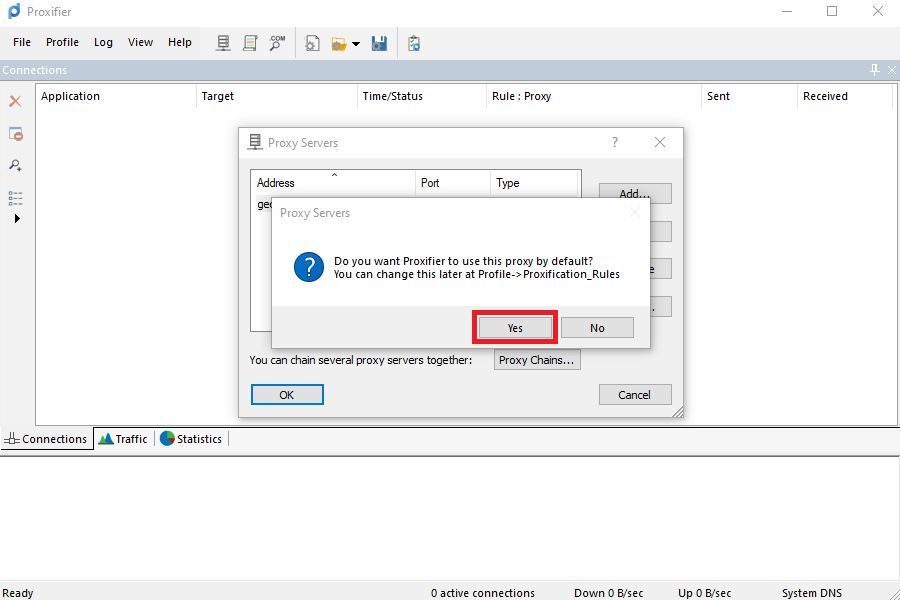Confirm with the Yes button

(x=515, y=328)
